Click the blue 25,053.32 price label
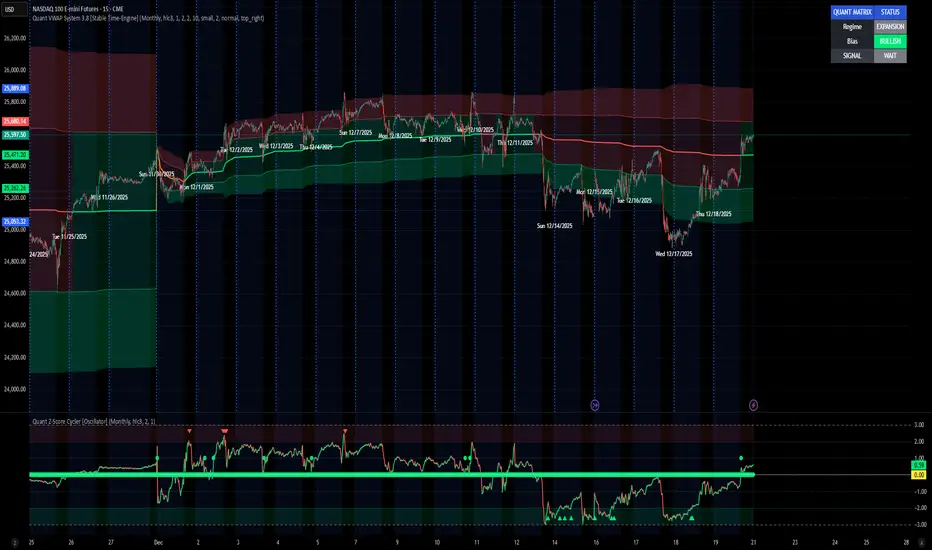This screenshot has height=550, width=932. click(15, 221)
